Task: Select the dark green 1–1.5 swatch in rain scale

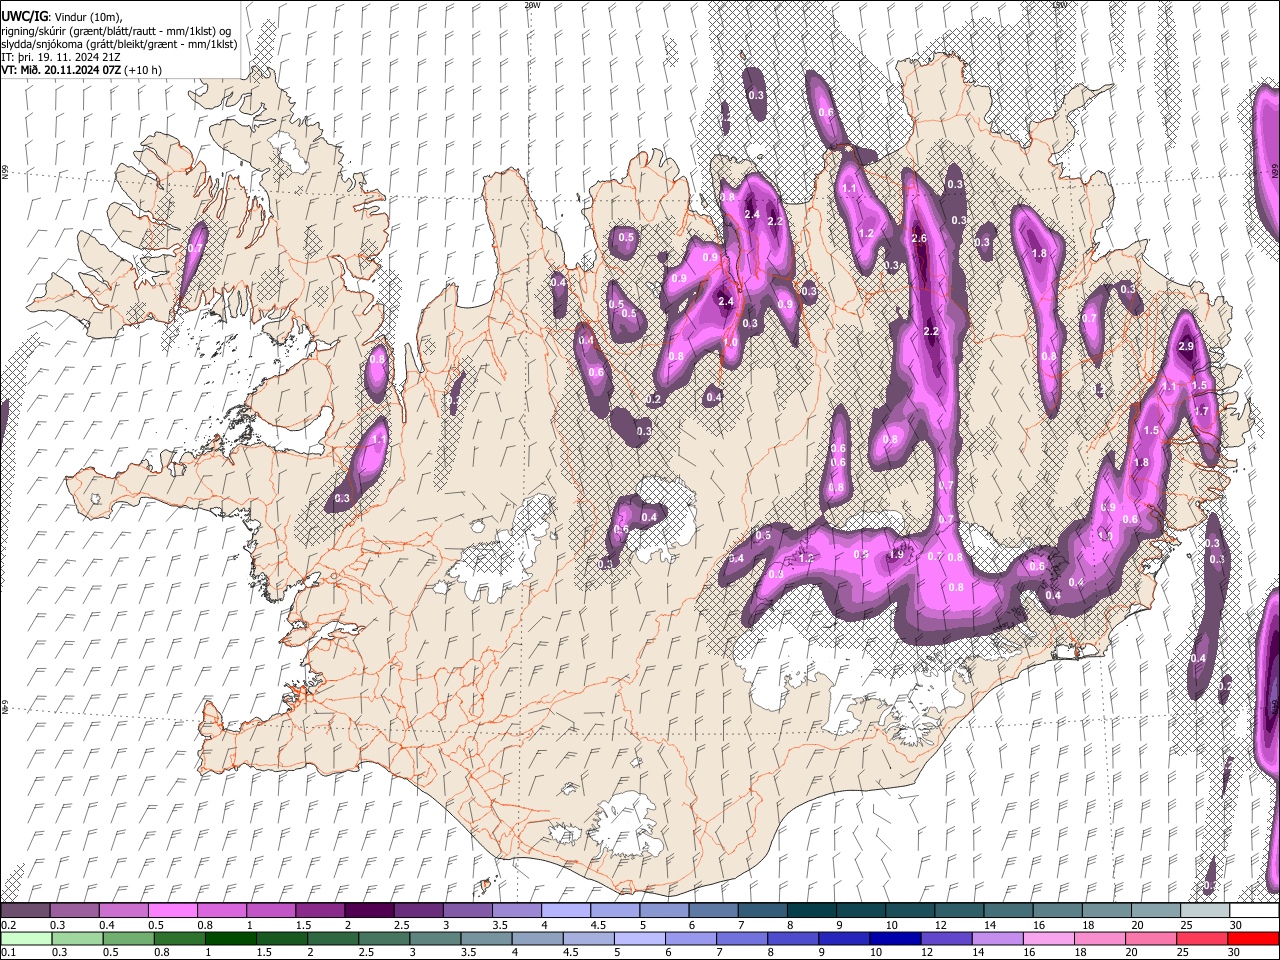Action: (230, 938)
